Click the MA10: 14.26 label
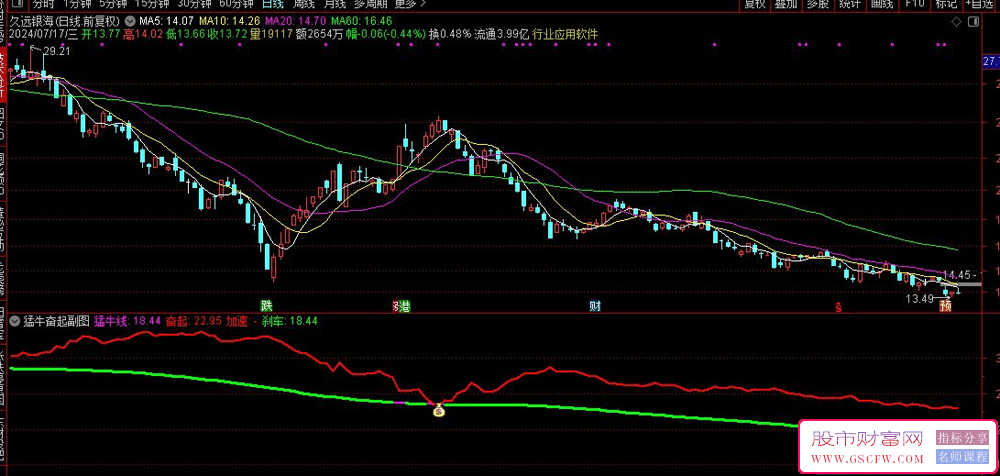 coord(228,20)
